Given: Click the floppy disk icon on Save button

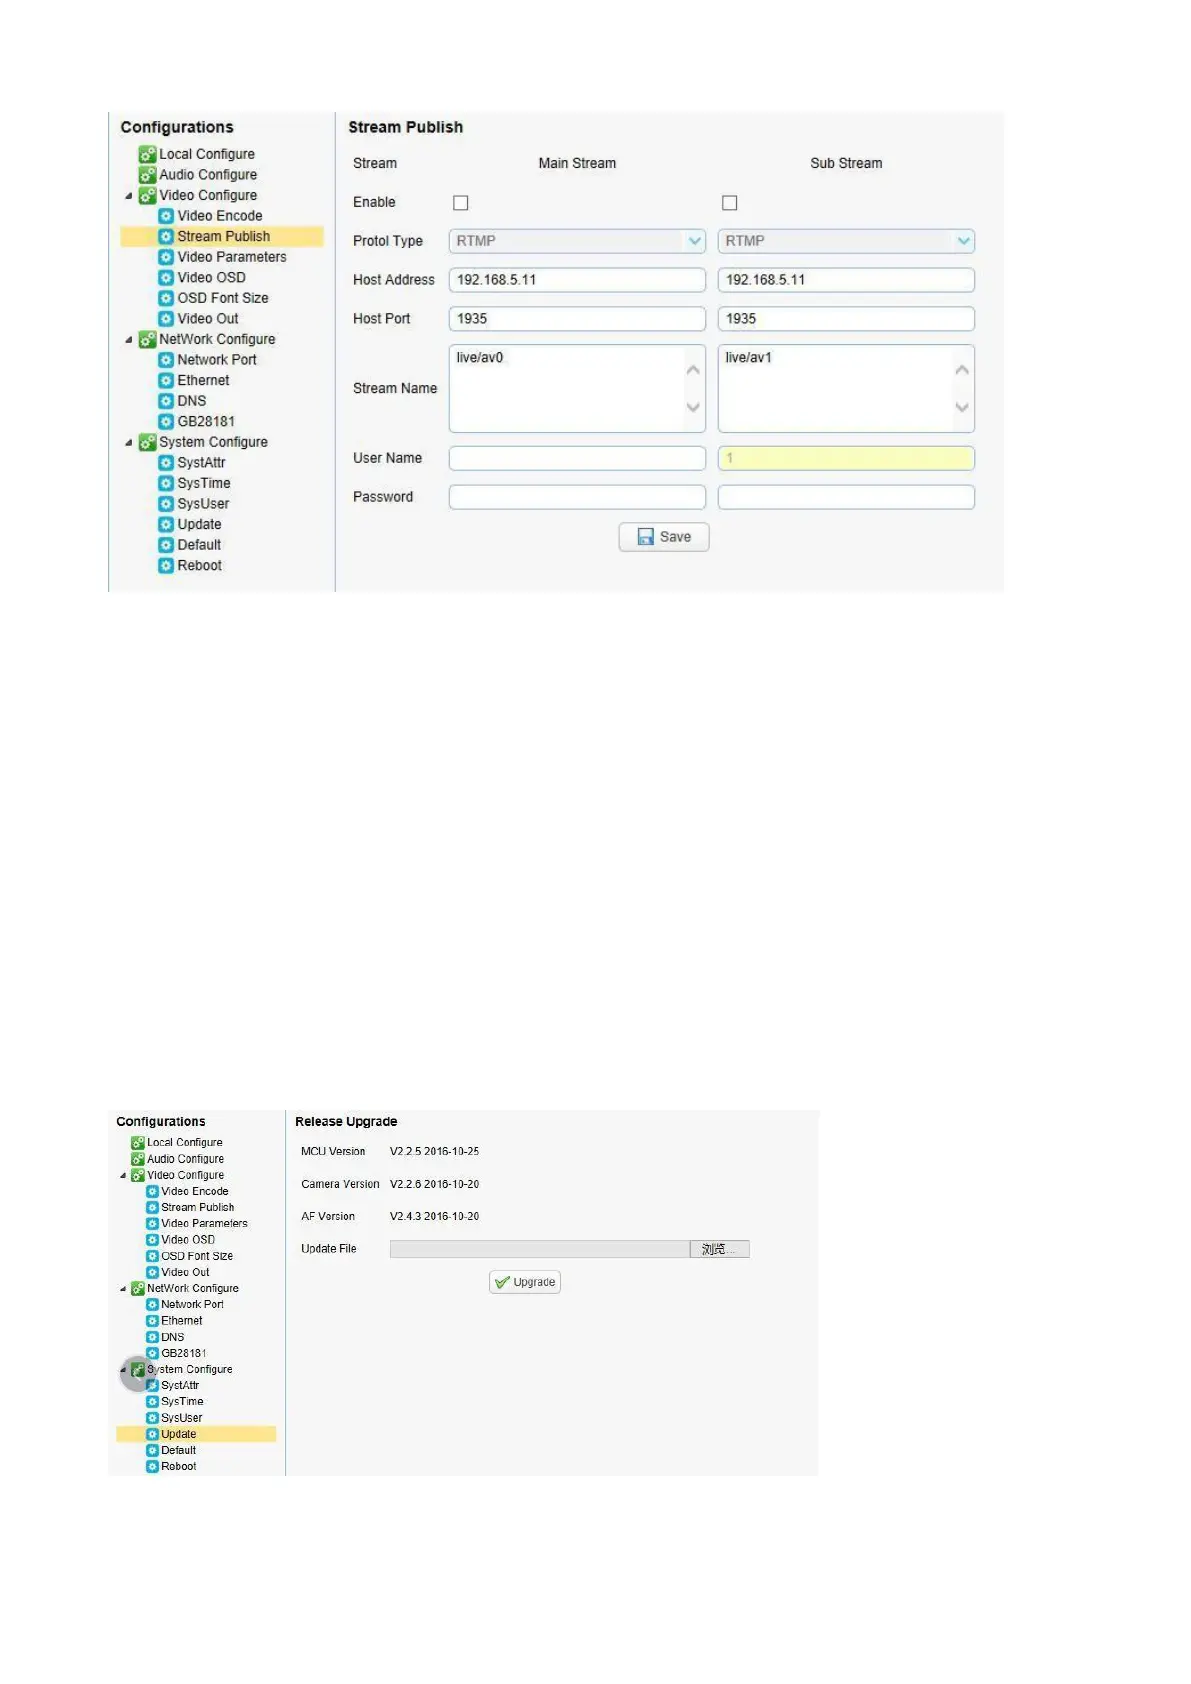Looking at the screenshot, I should [646, 537].
